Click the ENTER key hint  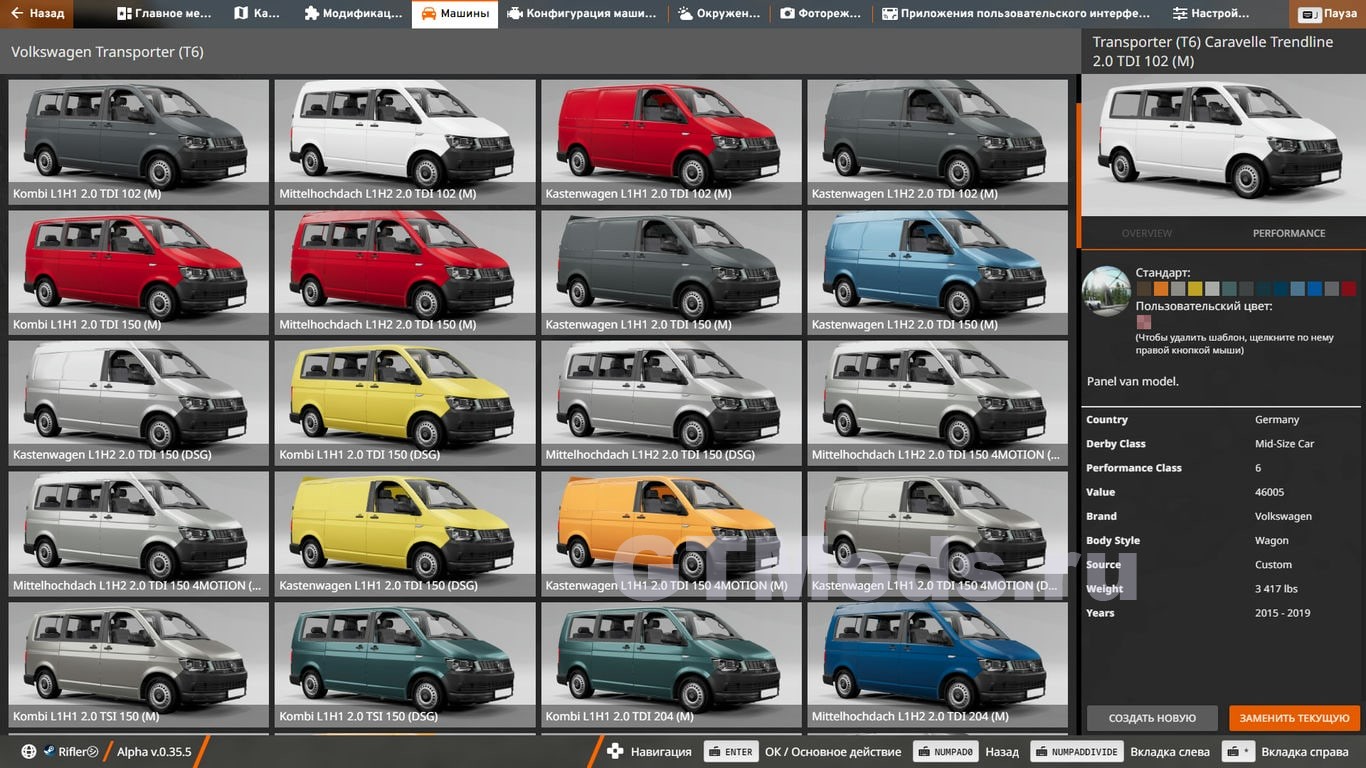click(731, 752)
